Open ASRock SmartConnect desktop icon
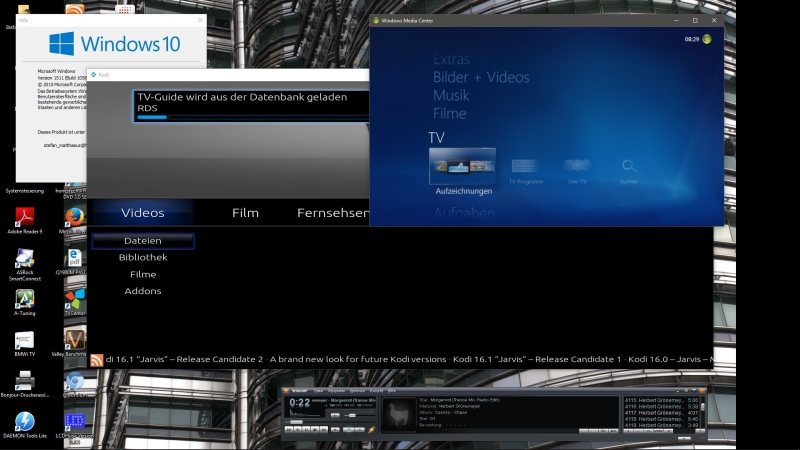 24,264
